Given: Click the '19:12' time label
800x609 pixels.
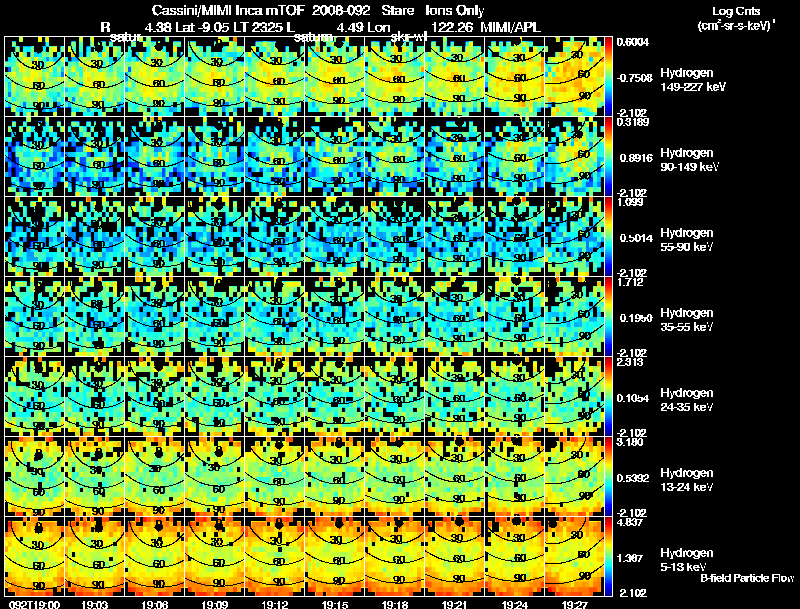Looking at the screenshot, I should (274, 604).
